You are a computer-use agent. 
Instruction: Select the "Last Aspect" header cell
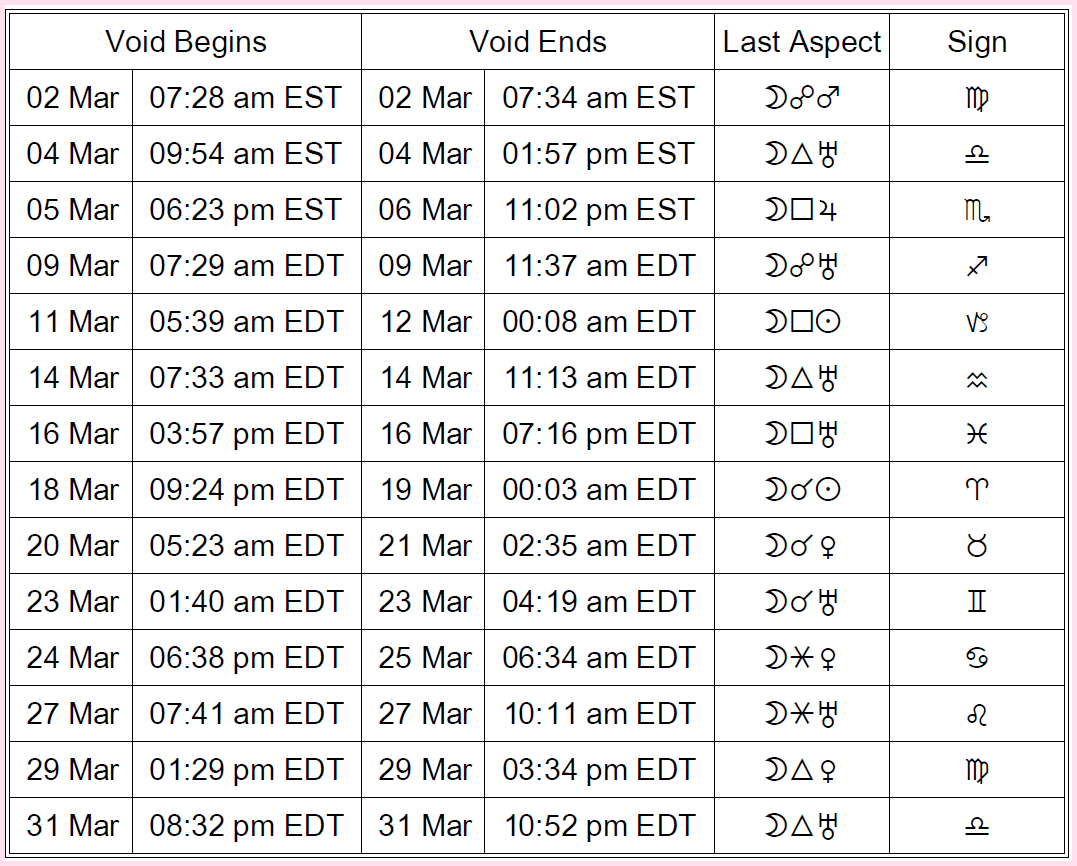click(x=802, y=42)
